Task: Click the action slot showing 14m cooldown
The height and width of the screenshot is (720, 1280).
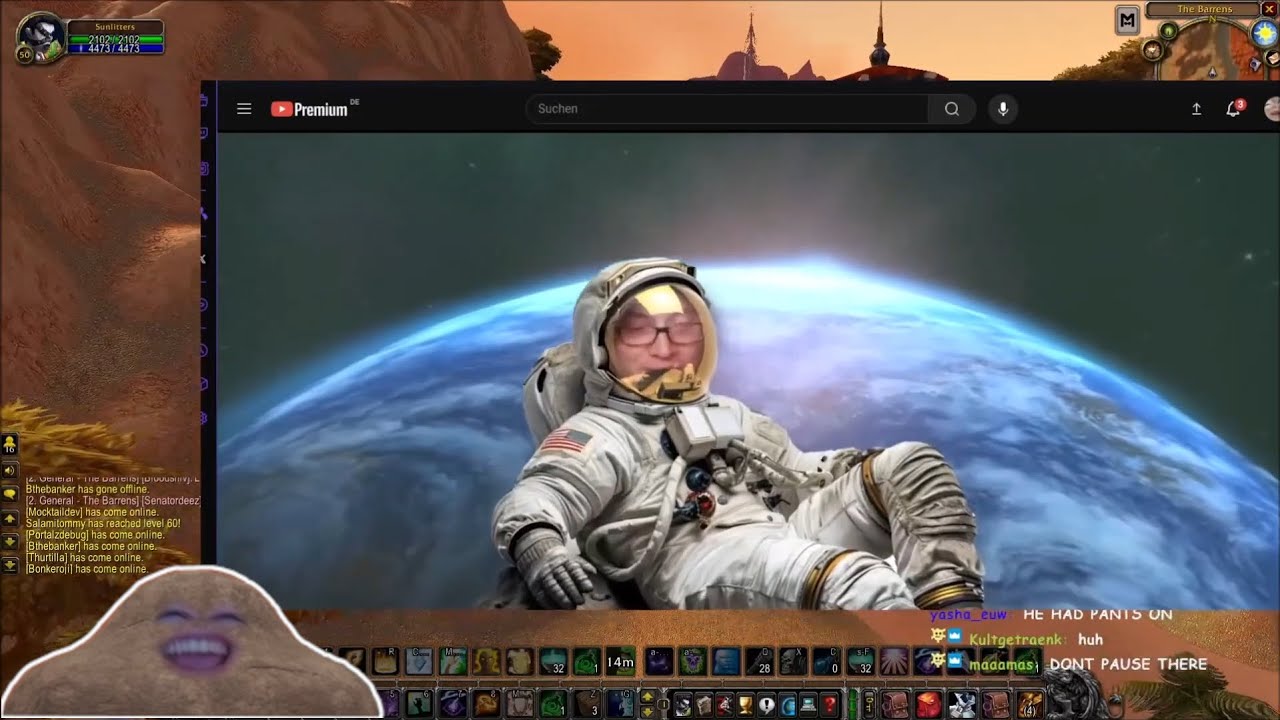Action: point(620,661)
